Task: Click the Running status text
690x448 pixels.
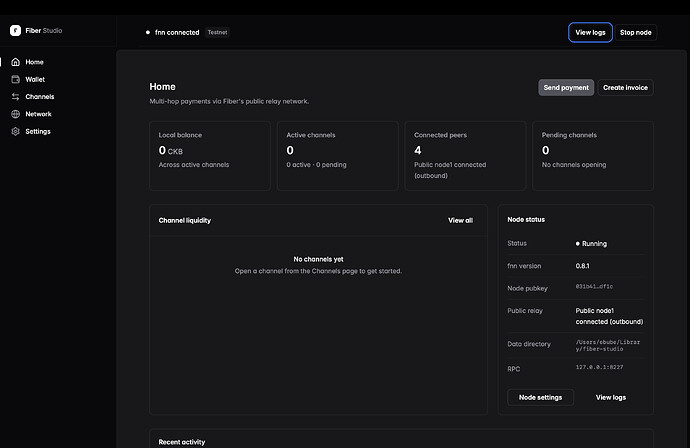Action: [594, 244]
